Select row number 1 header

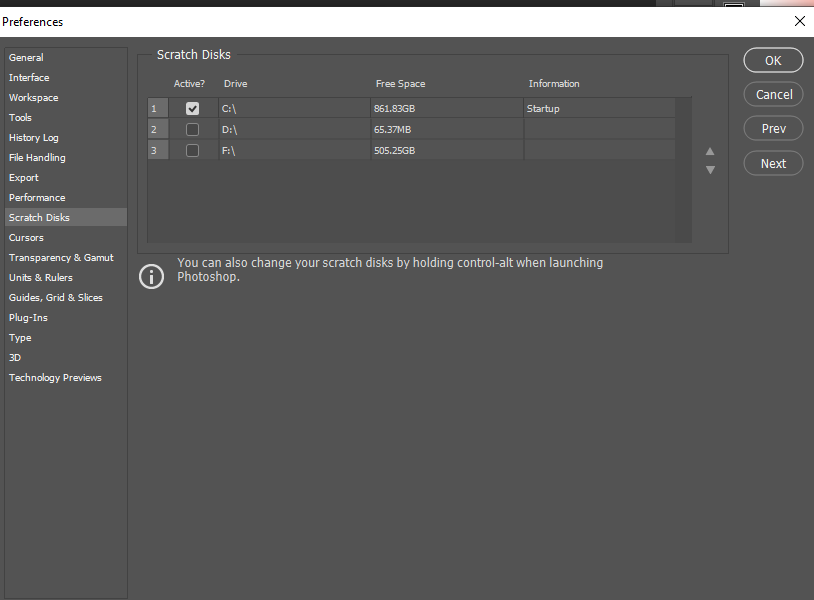157,108
